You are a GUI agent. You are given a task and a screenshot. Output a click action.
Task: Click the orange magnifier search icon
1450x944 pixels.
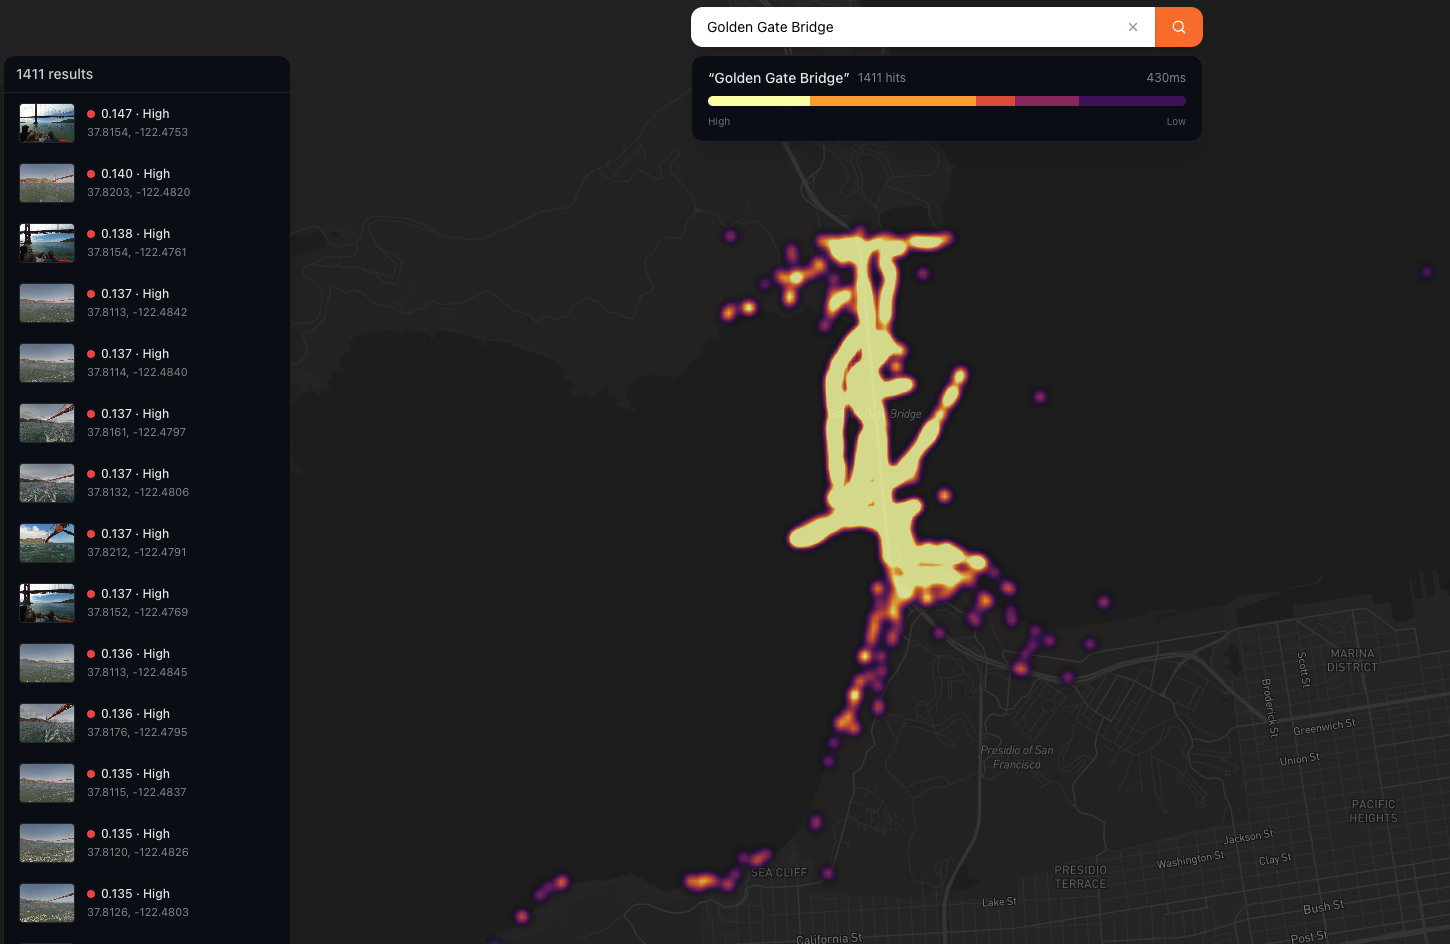tap(1178, 27)
